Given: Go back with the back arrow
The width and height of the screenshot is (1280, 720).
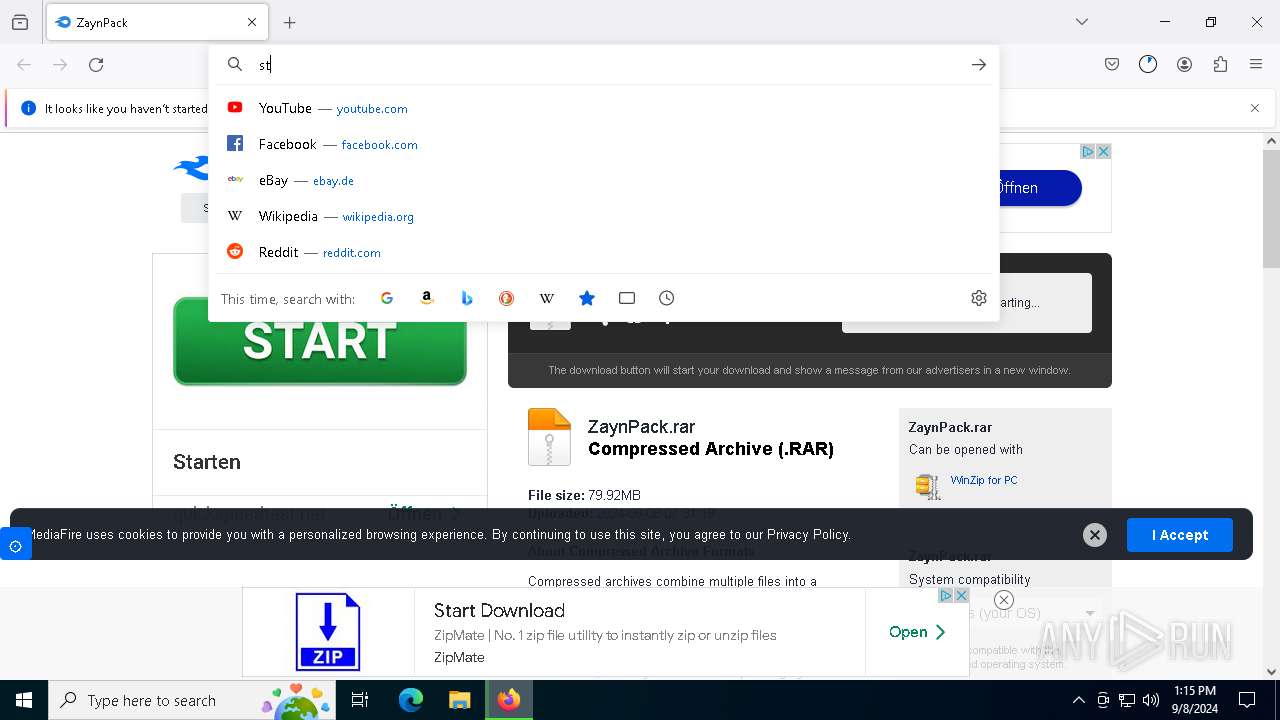Looking at the screenshot, I should (24, 65).
